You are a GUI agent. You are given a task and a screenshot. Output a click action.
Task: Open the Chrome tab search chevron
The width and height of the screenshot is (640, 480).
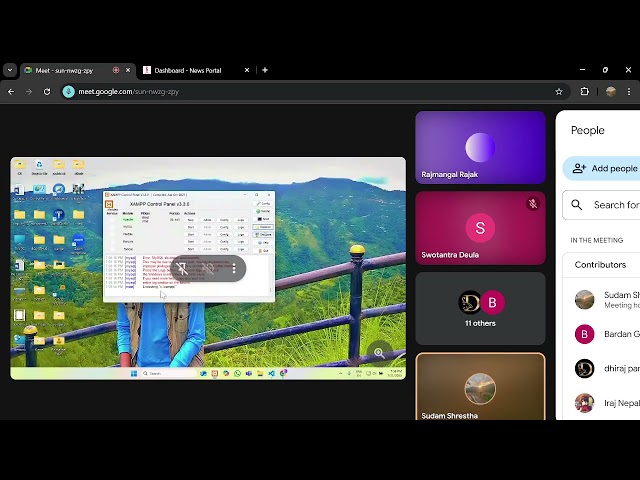point(10,70)
